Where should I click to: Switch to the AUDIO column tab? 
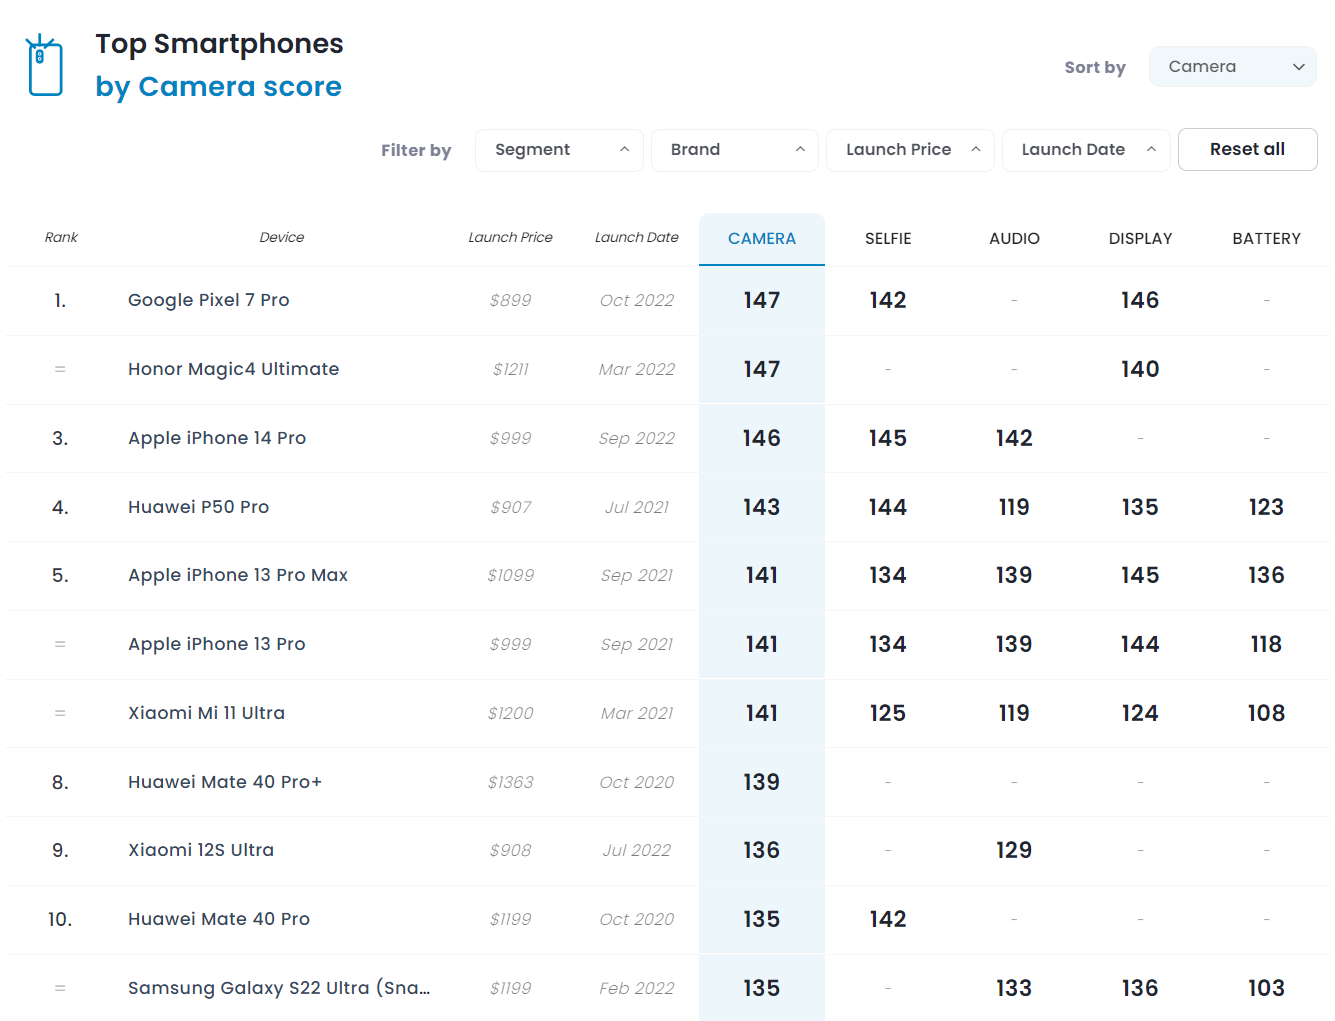[1014, 239]
